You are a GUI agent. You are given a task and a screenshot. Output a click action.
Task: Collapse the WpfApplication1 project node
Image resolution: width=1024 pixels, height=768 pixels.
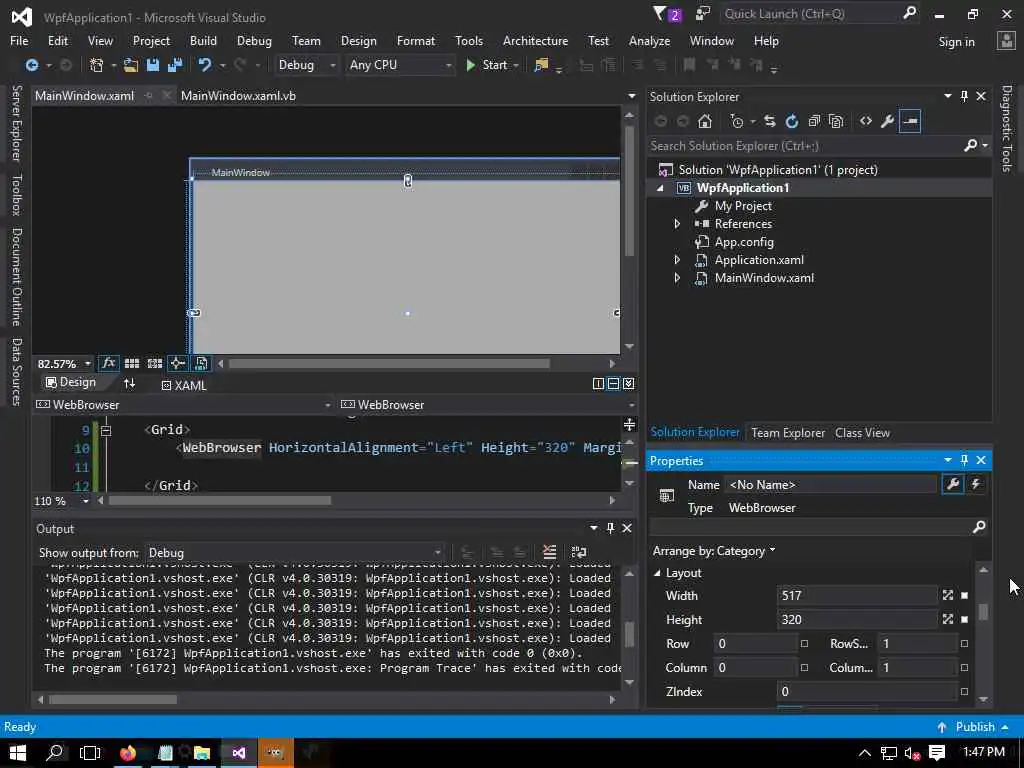[660, 188]
